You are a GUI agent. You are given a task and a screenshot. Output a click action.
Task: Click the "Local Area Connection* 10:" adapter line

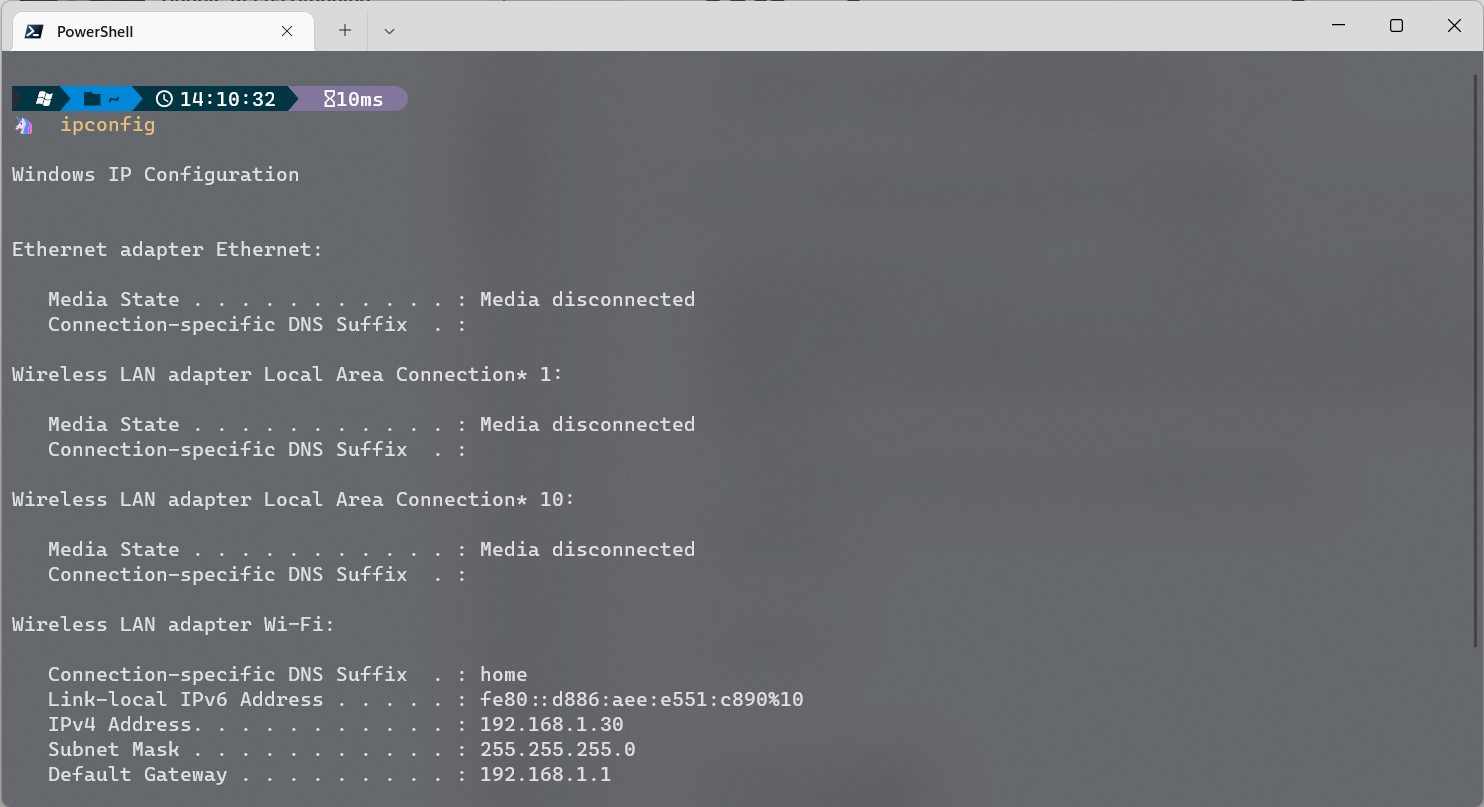[x=294, y=499]
